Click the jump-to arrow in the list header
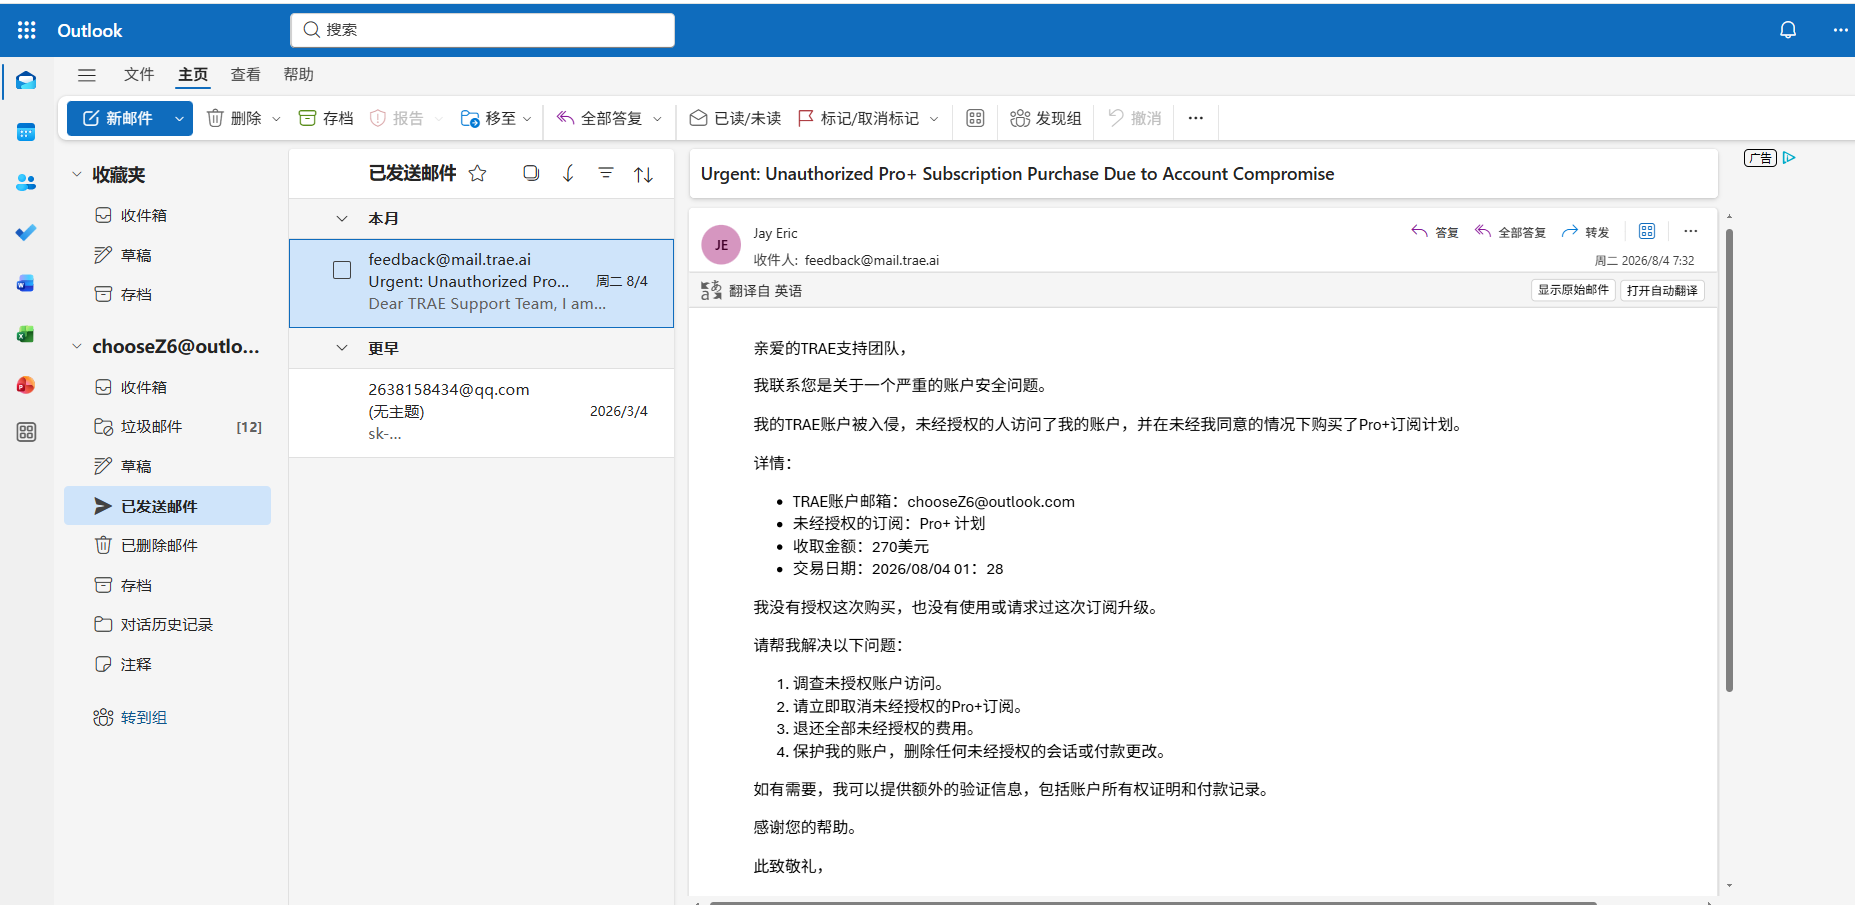This screenshot has width=1855, height=905. point(568,173)
